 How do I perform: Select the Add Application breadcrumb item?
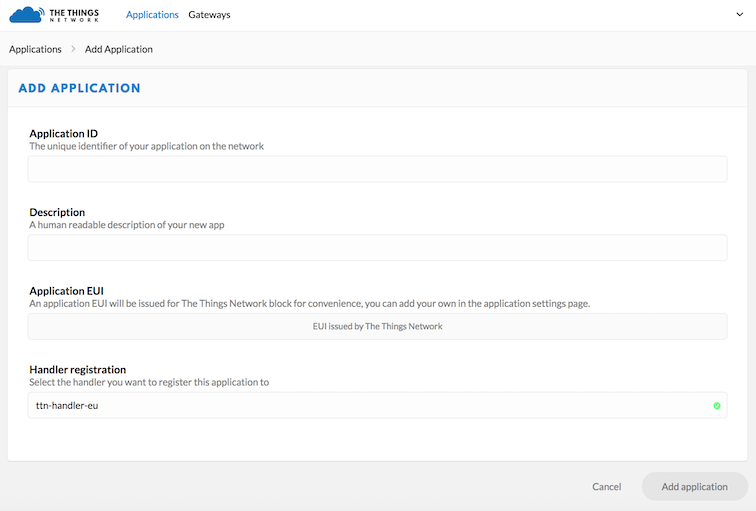[119, 49]
